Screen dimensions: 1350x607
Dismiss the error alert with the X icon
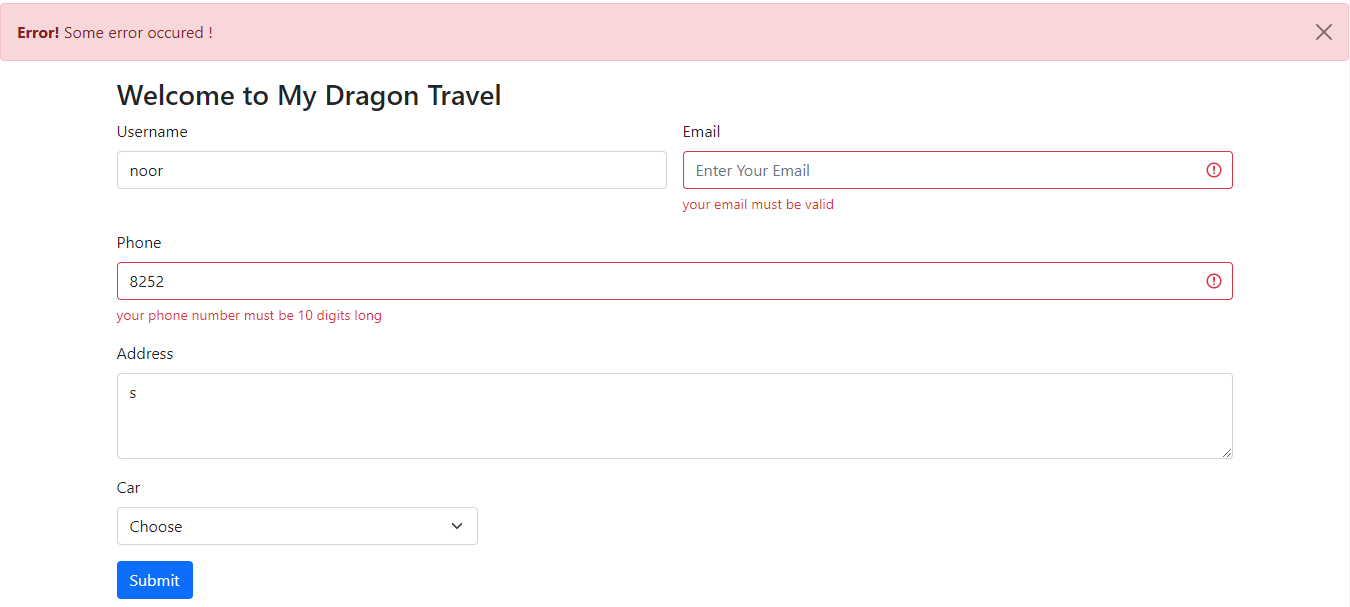click(1323, 31)
